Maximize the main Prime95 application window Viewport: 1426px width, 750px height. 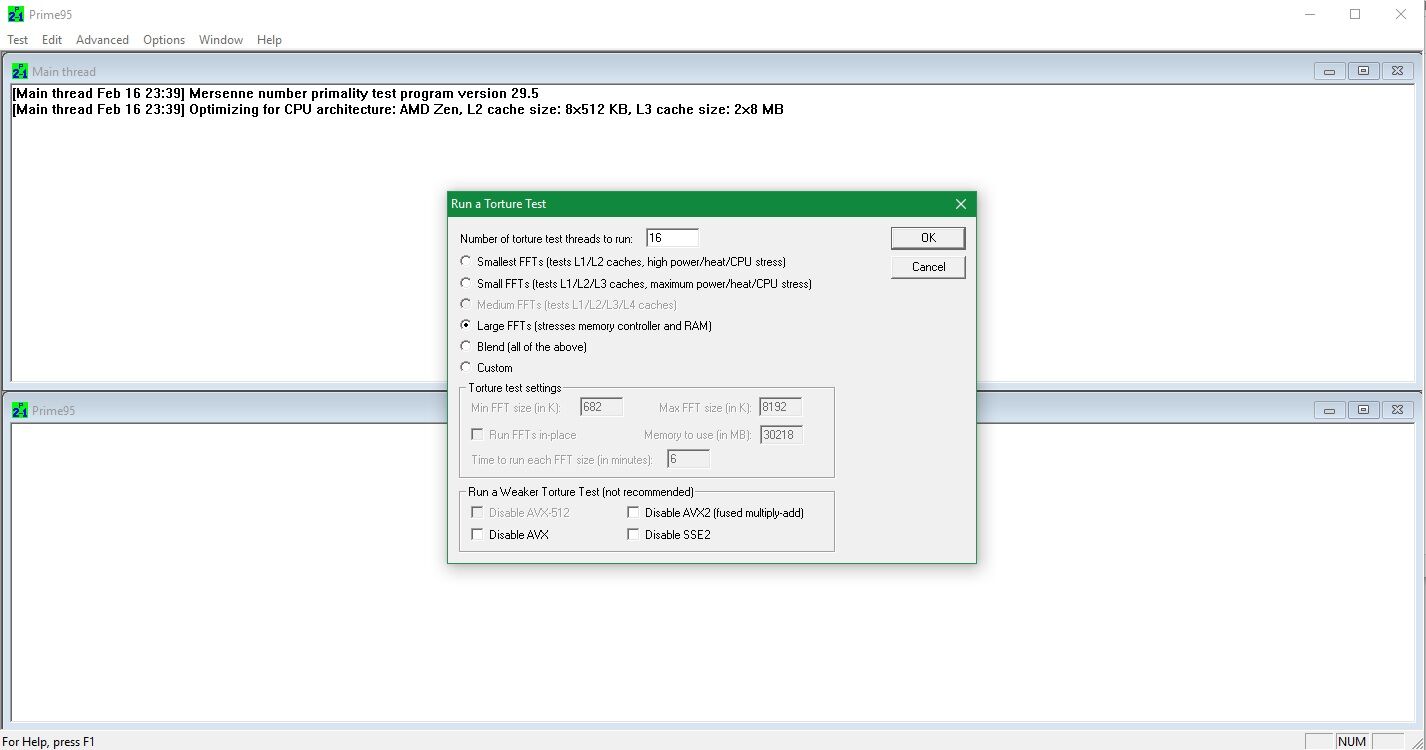click(1355, 14)
